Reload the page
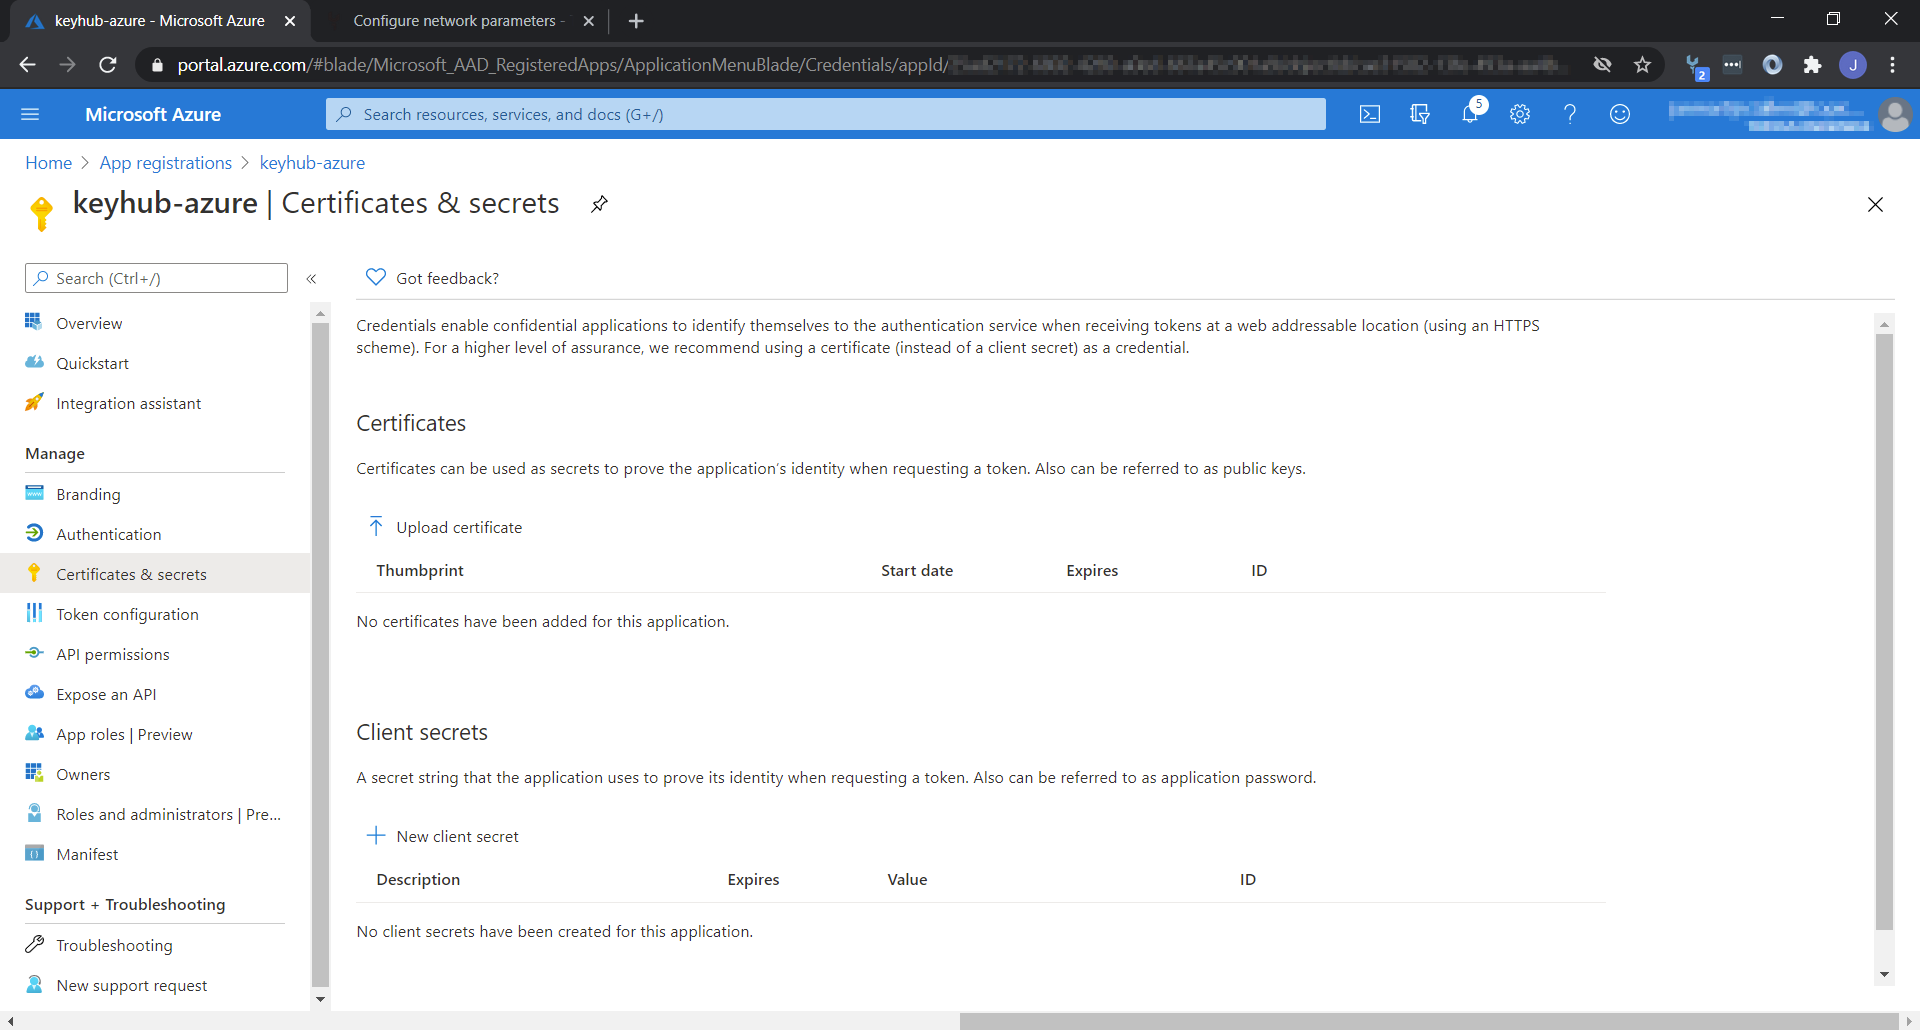This screenshot has width=1920, height=1030. (108, 65)
